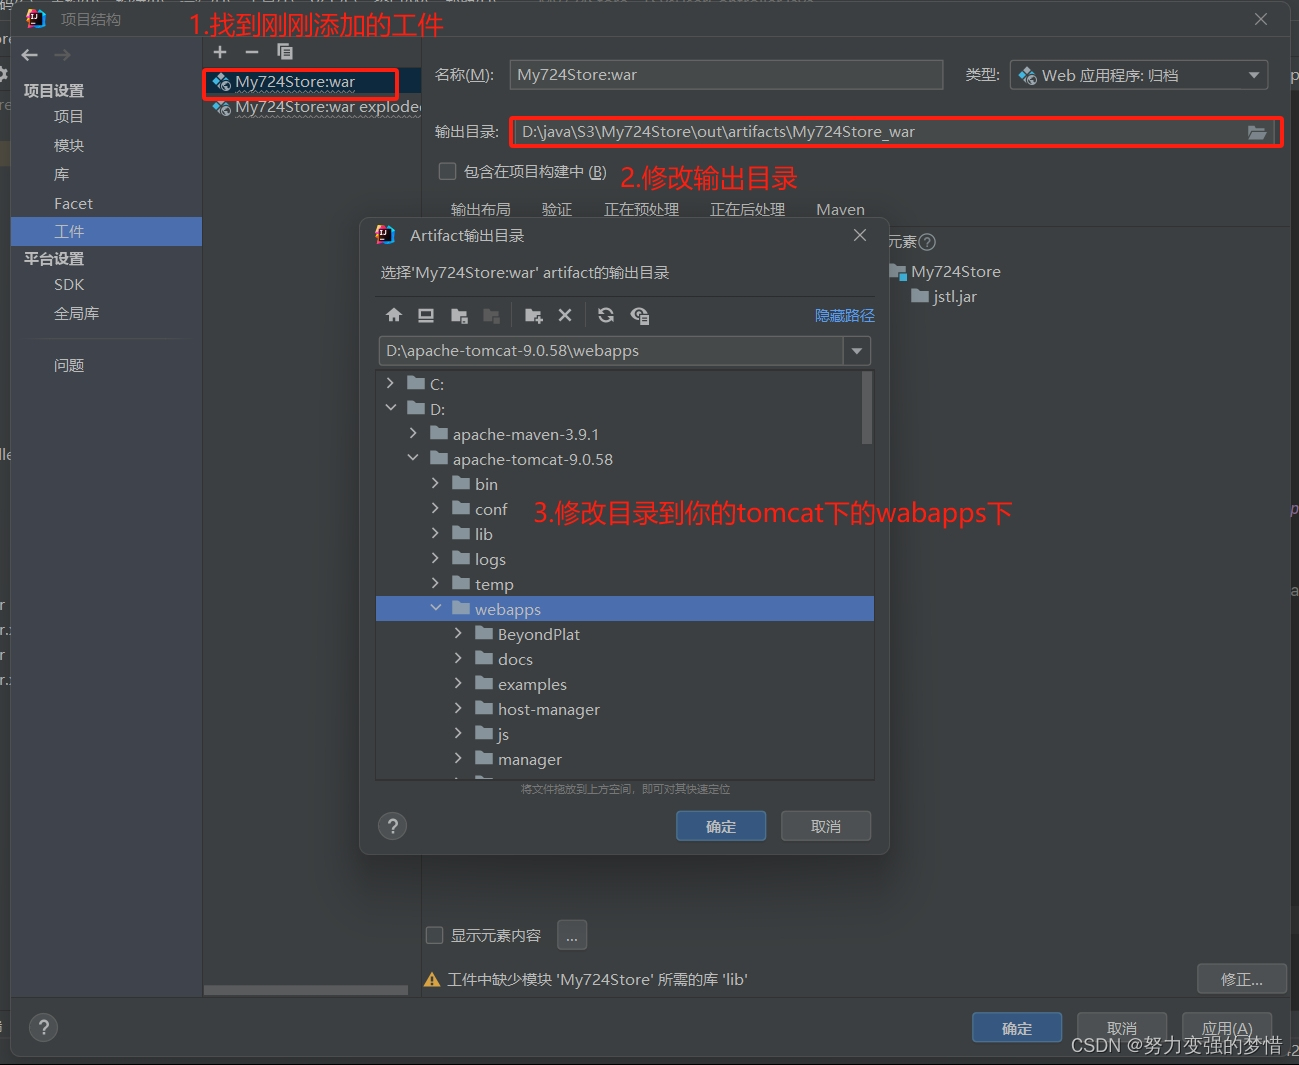Expand the C: drive node
1299x1065 pixels.
tap(390, 383)
